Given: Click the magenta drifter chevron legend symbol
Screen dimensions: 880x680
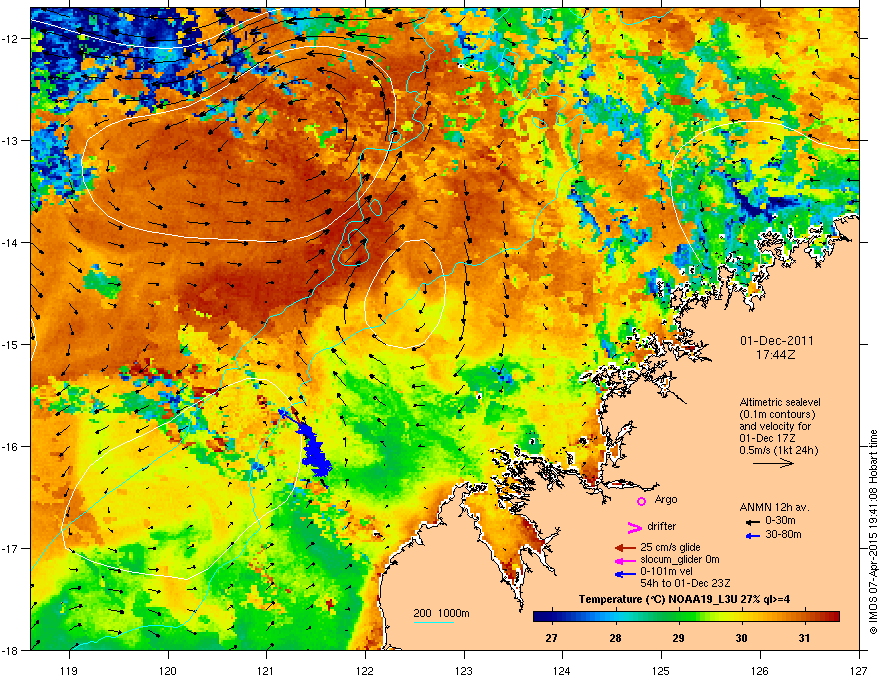Looking at the screenshot, I should pos(634,527).
